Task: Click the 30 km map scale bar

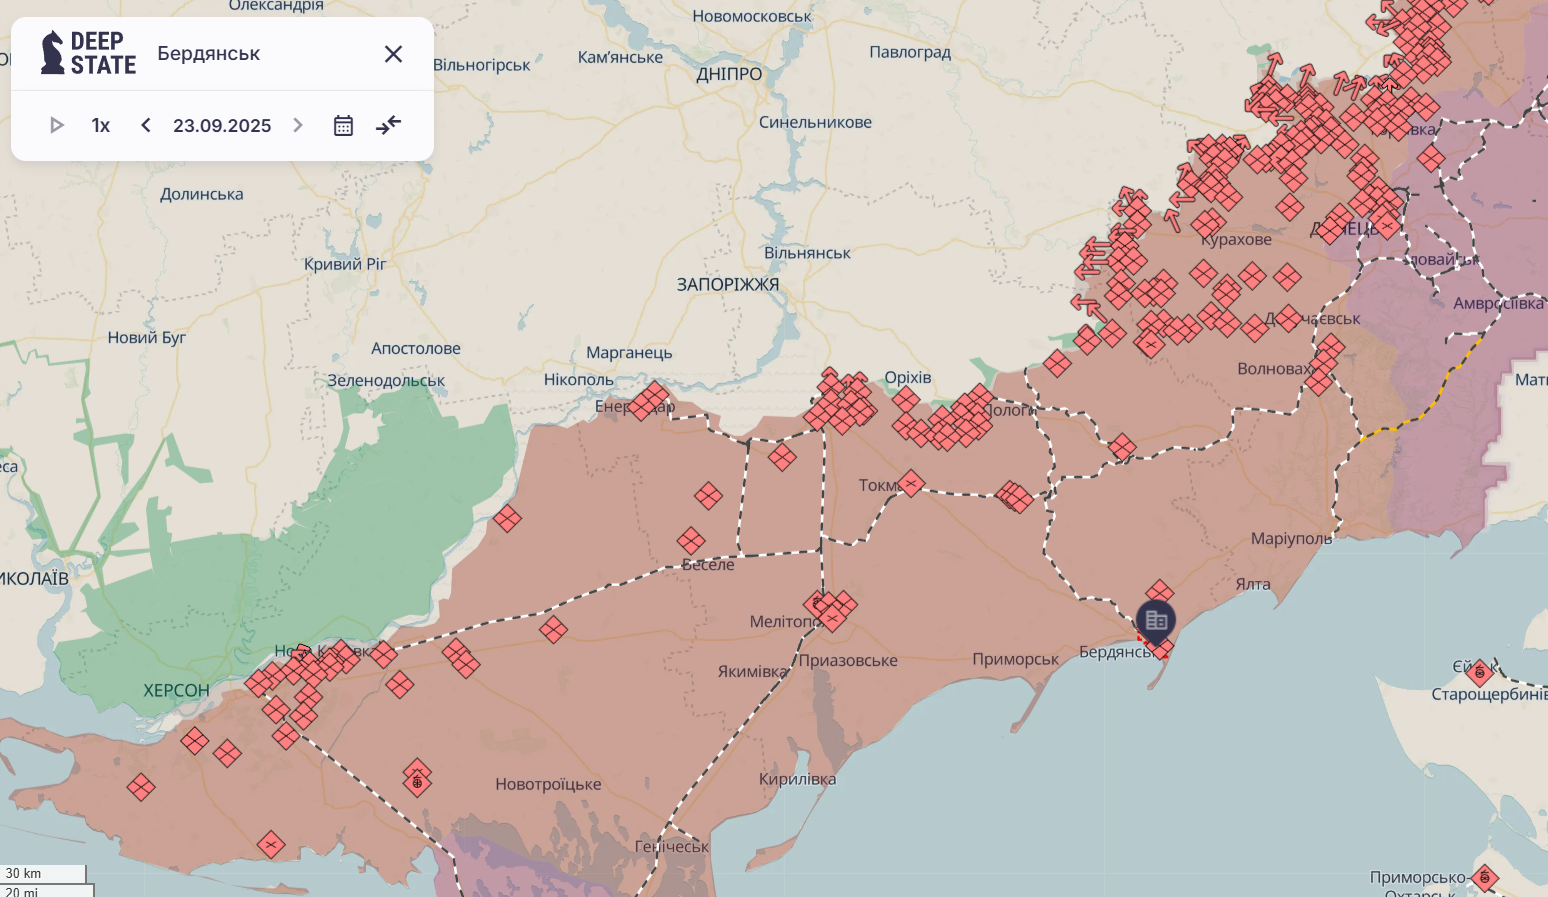Action: click(x=43, y=874)
